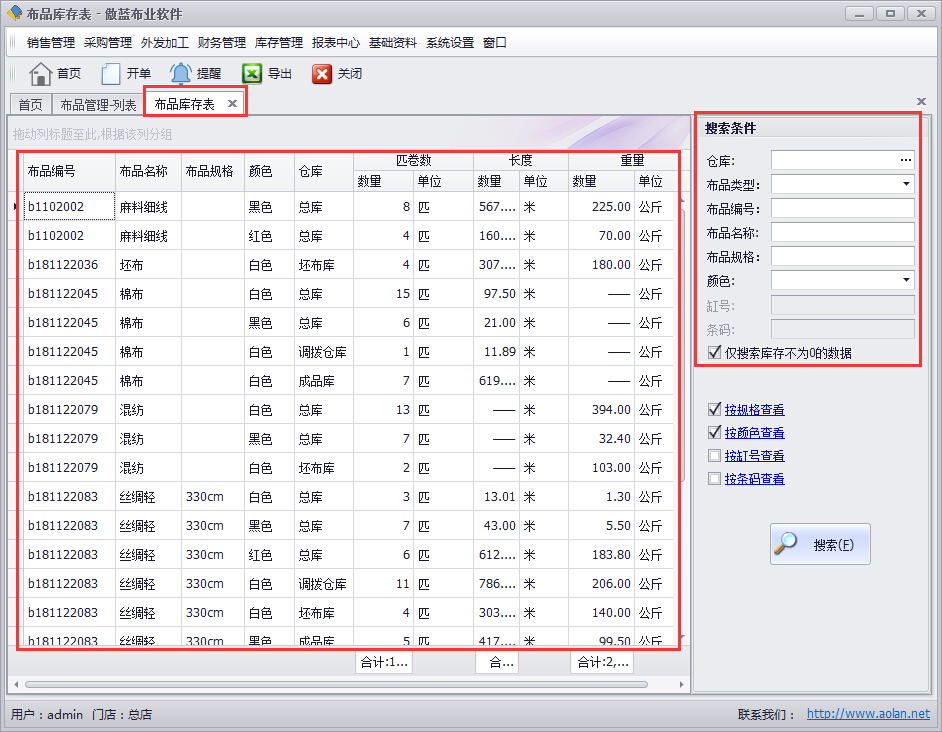Click the 首页 home icon in the toolbar

click(x=39, y=71)
